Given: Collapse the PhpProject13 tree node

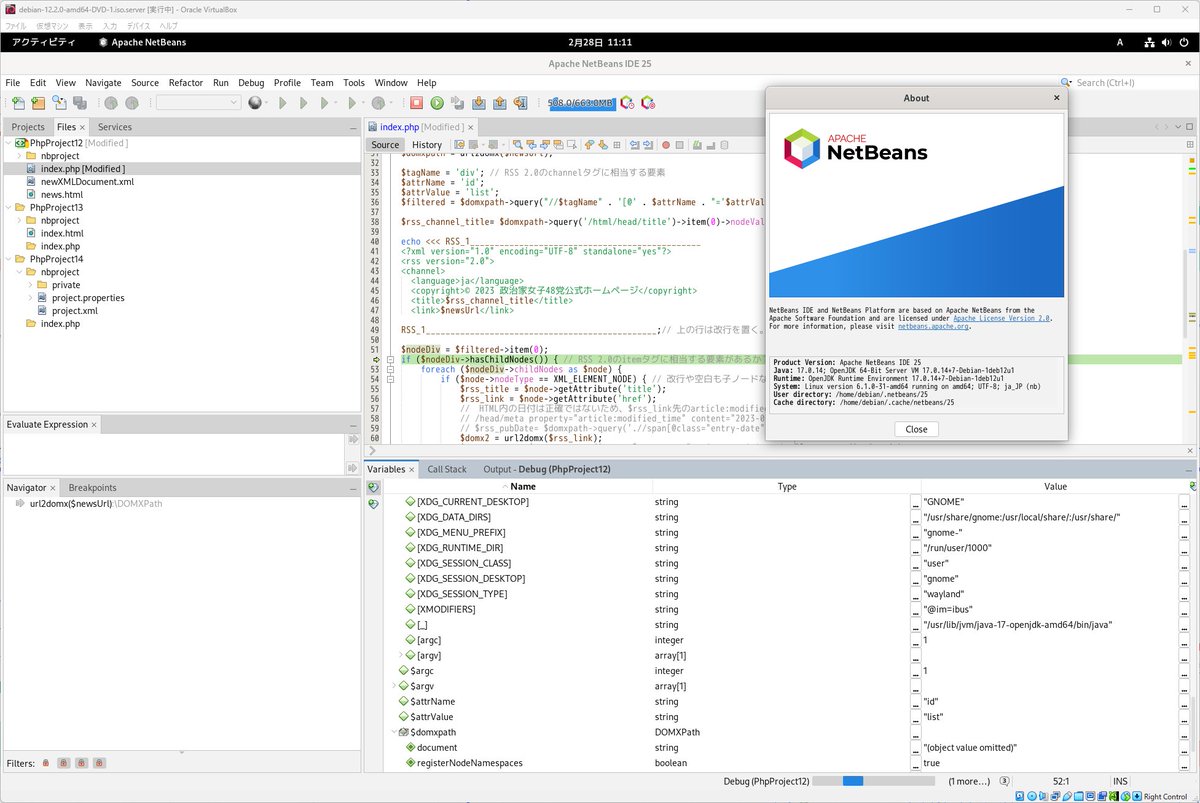Looking at the screenshot, I should tap(7, 207).
